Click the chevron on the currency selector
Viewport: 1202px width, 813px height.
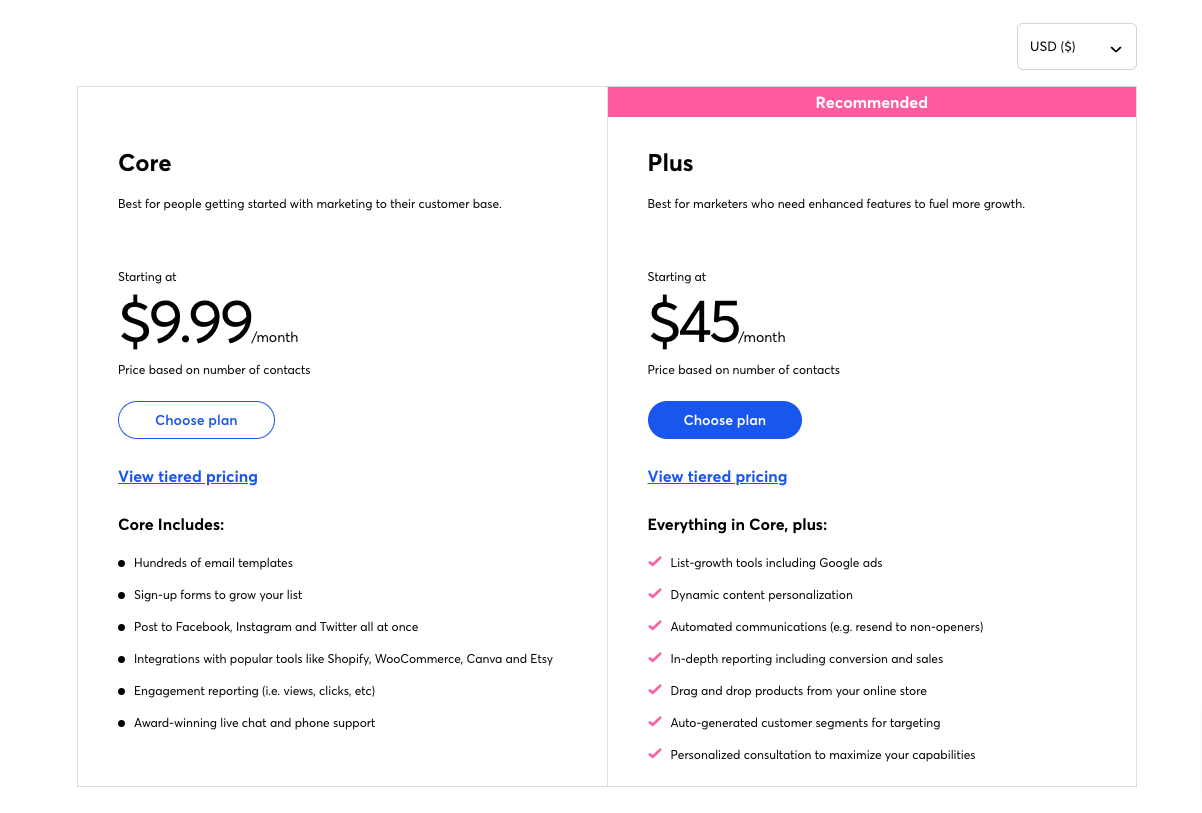point(1115,46)
